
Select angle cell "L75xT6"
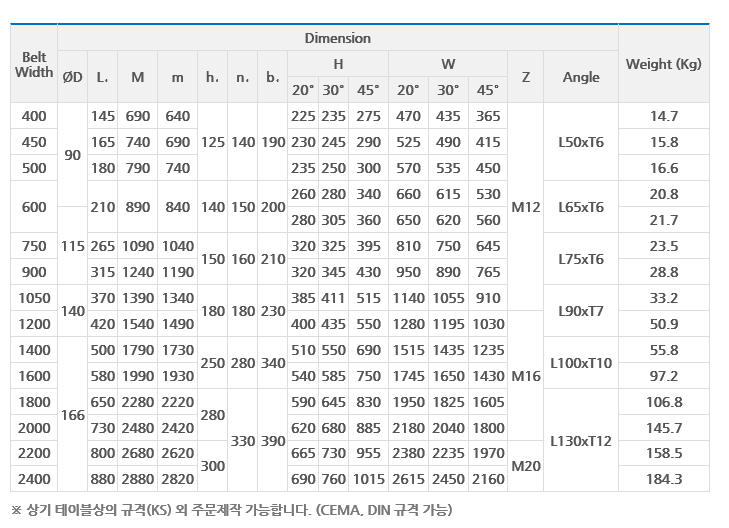tap(581, 259)
